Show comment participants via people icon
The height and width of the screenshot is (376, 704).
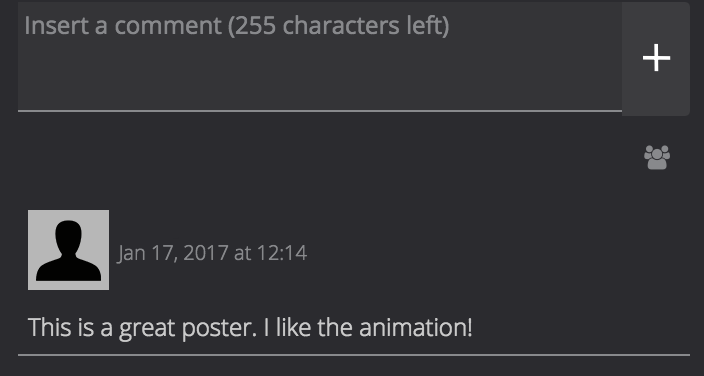[657, 157]
